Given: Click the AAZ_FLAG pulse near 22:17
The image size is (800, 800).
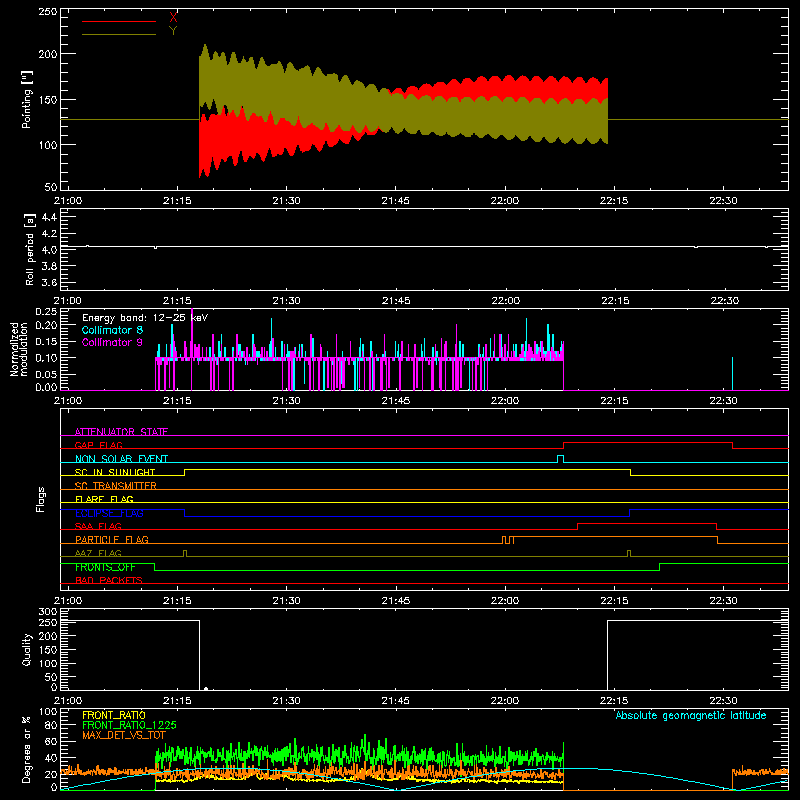Looking at the screenshot, I should (x=629, y=553).
